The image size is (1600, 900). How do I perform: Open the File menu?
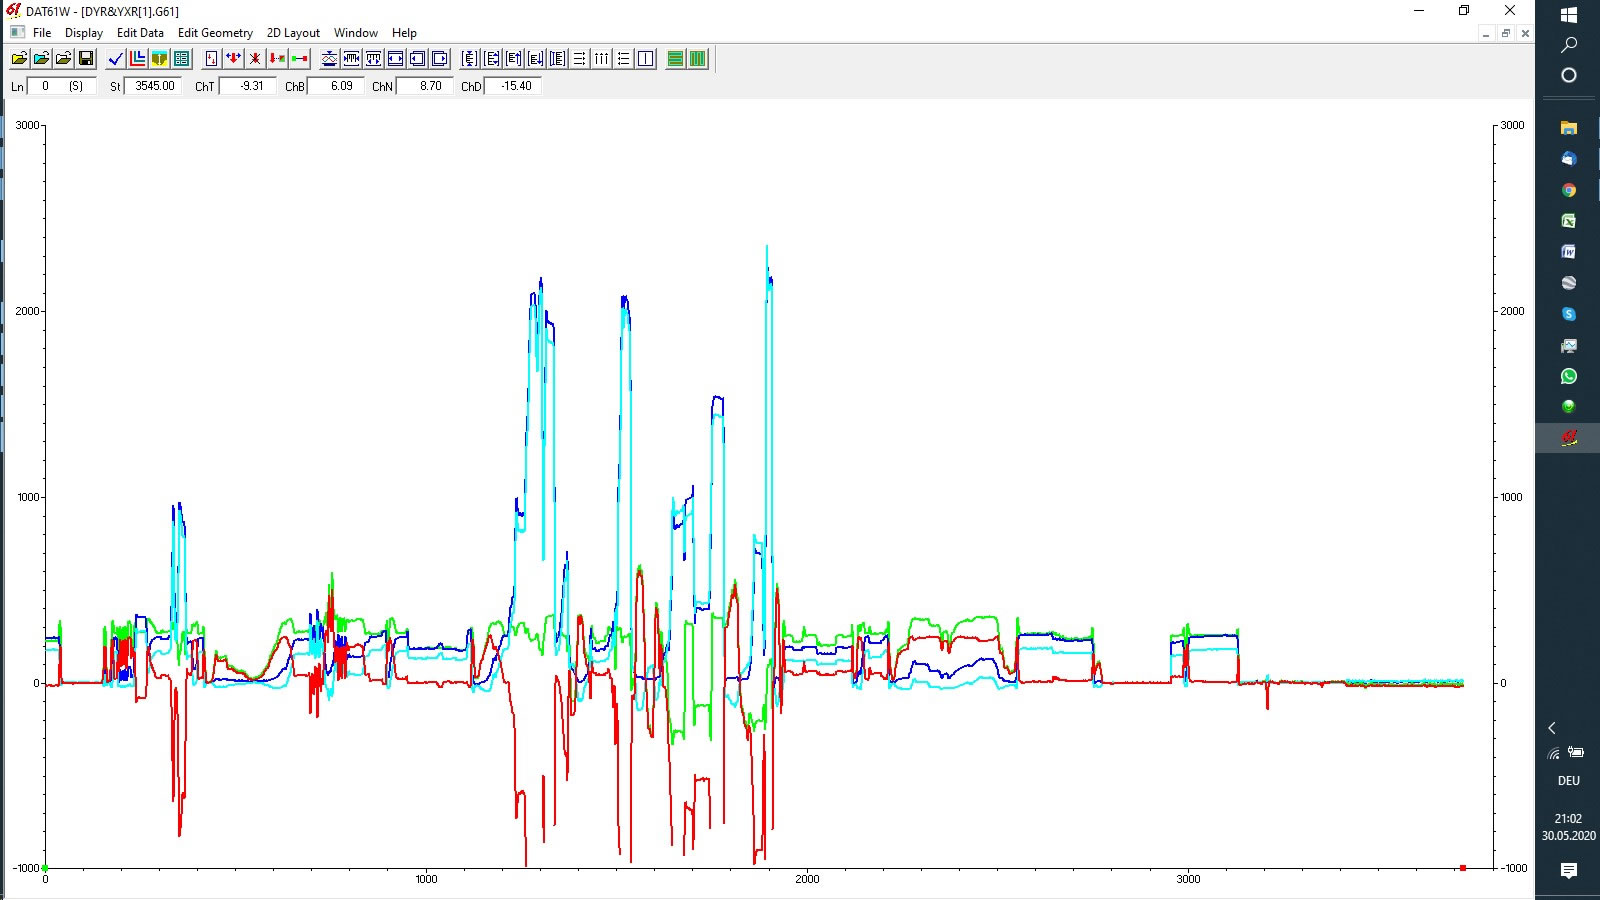point(42,33)
